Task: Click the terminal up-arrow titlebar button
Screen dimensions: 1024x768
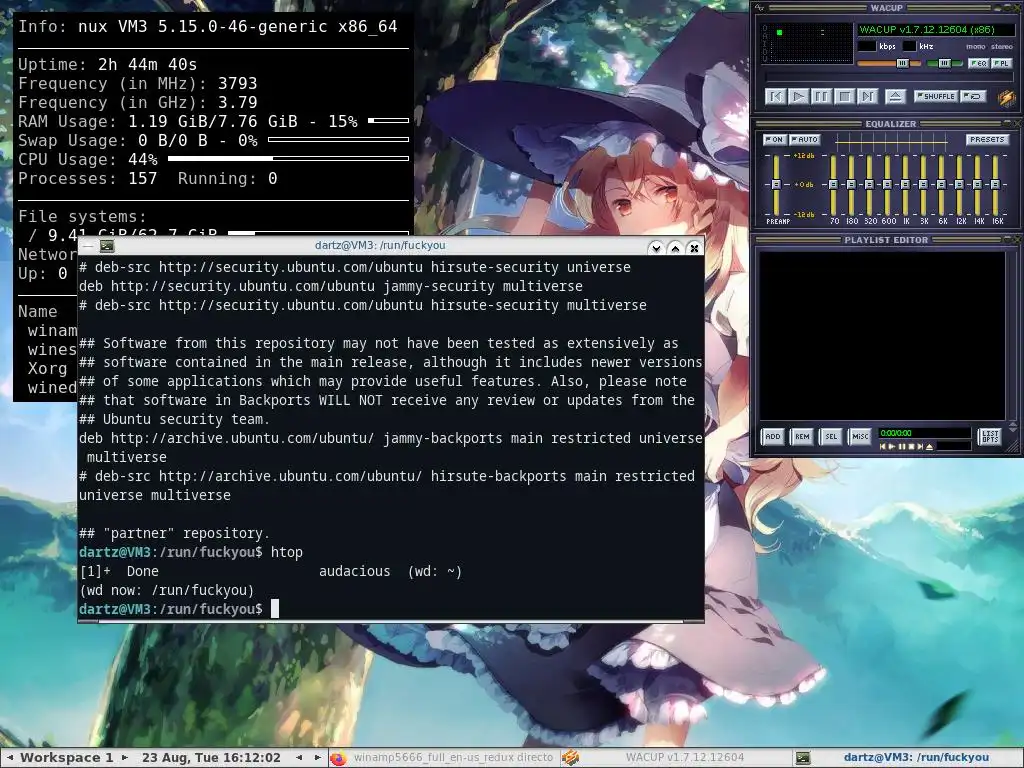Action: pyautogui.click(x=675, y=248)
